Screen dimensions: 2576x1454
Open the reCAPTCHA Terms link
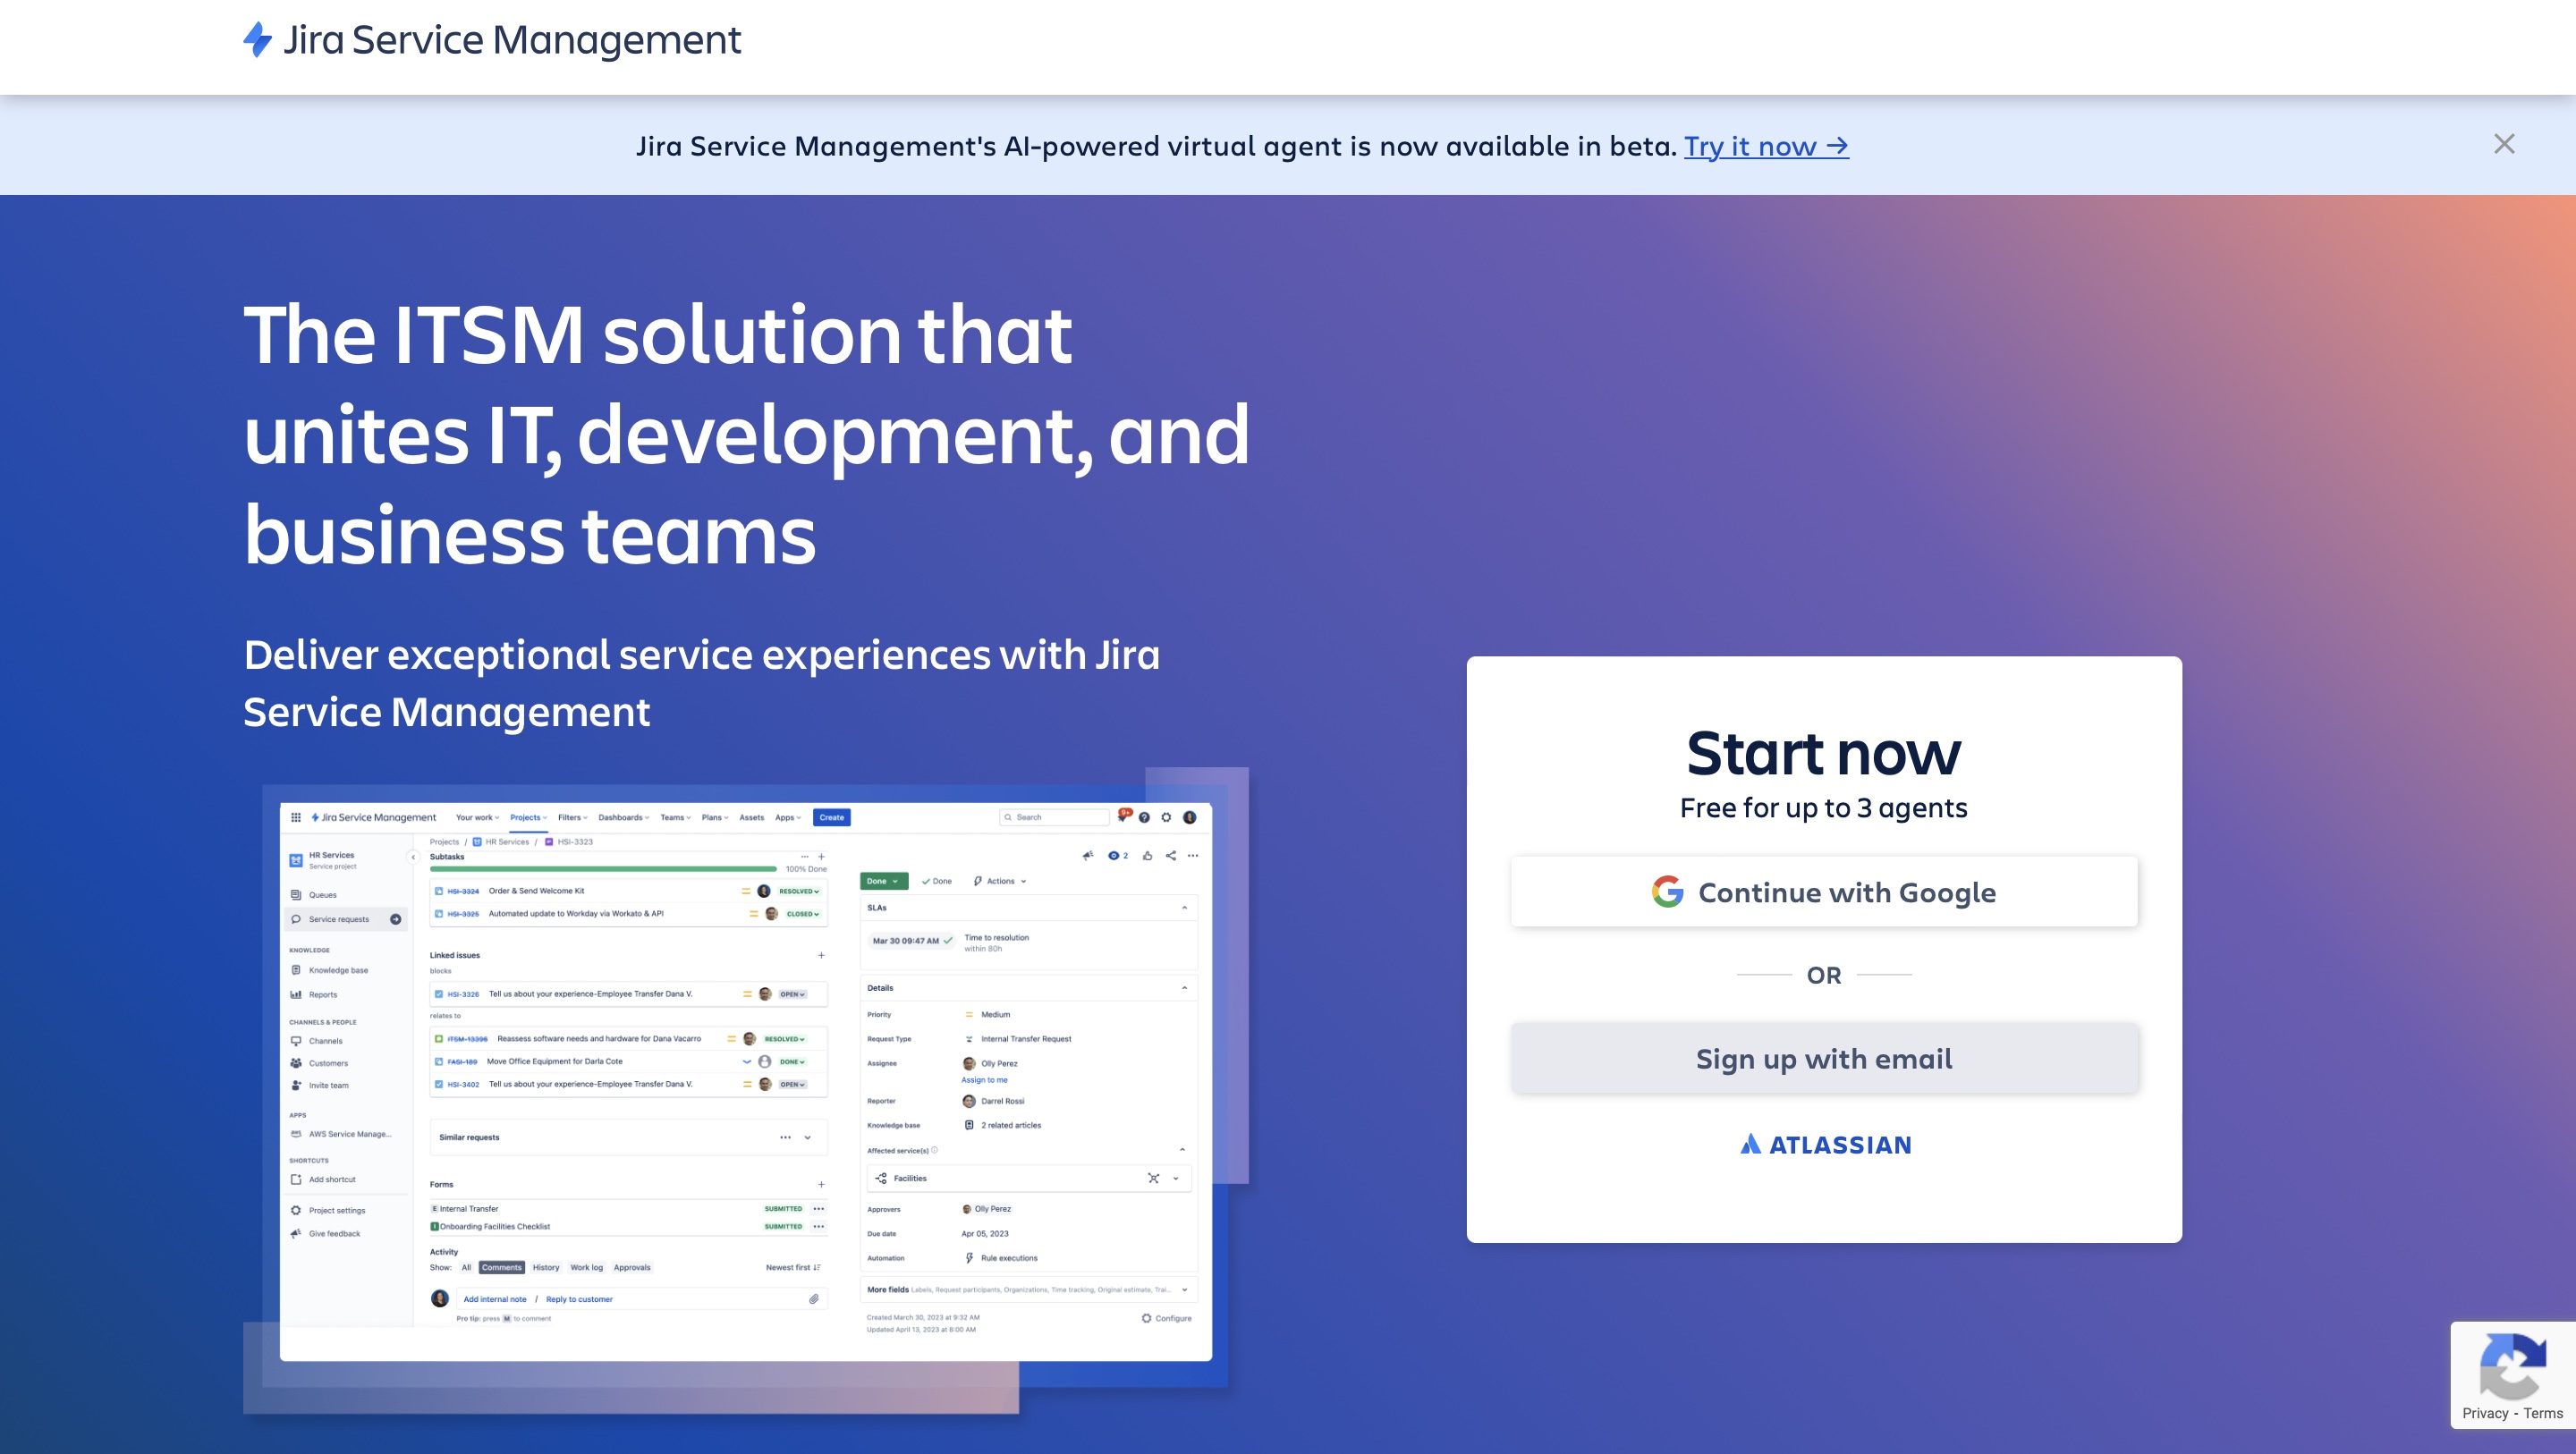[x=2543, y=1413]
